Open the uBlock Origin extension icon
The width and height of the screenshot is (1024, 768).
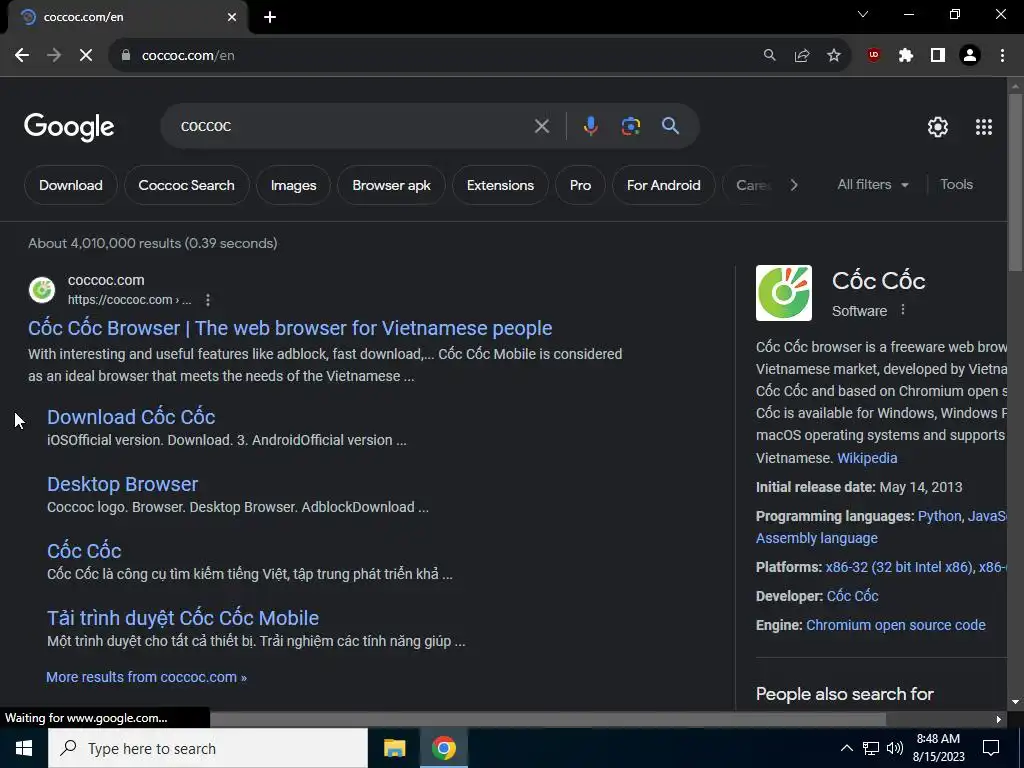[x=873, y=56]
